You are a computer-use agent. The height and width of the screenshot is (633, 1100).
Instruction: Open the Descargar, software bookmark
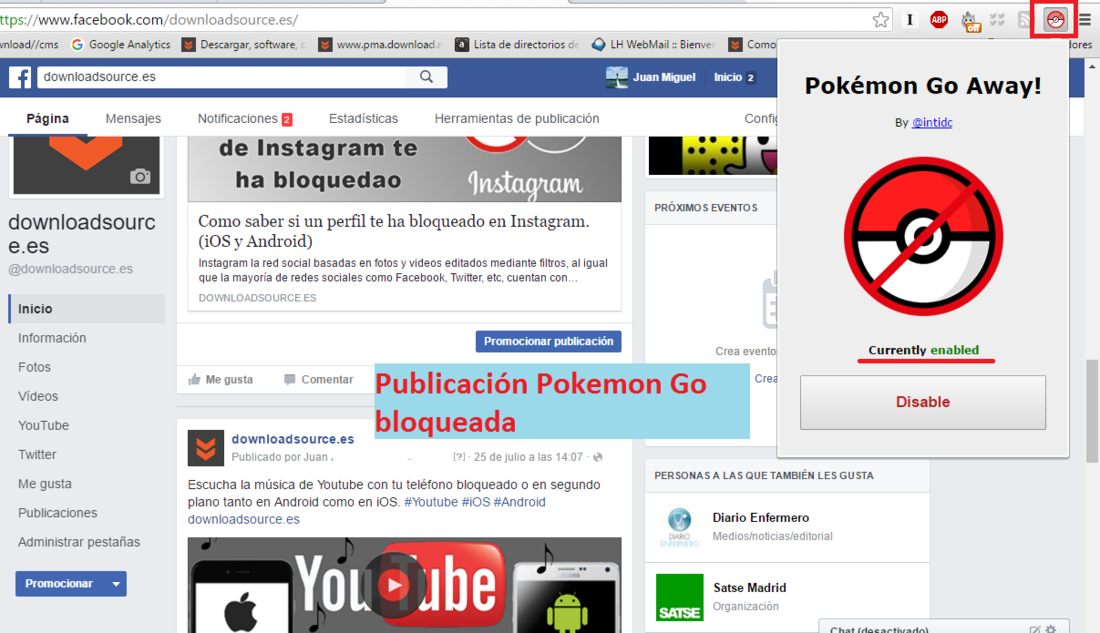click(244, 44)
